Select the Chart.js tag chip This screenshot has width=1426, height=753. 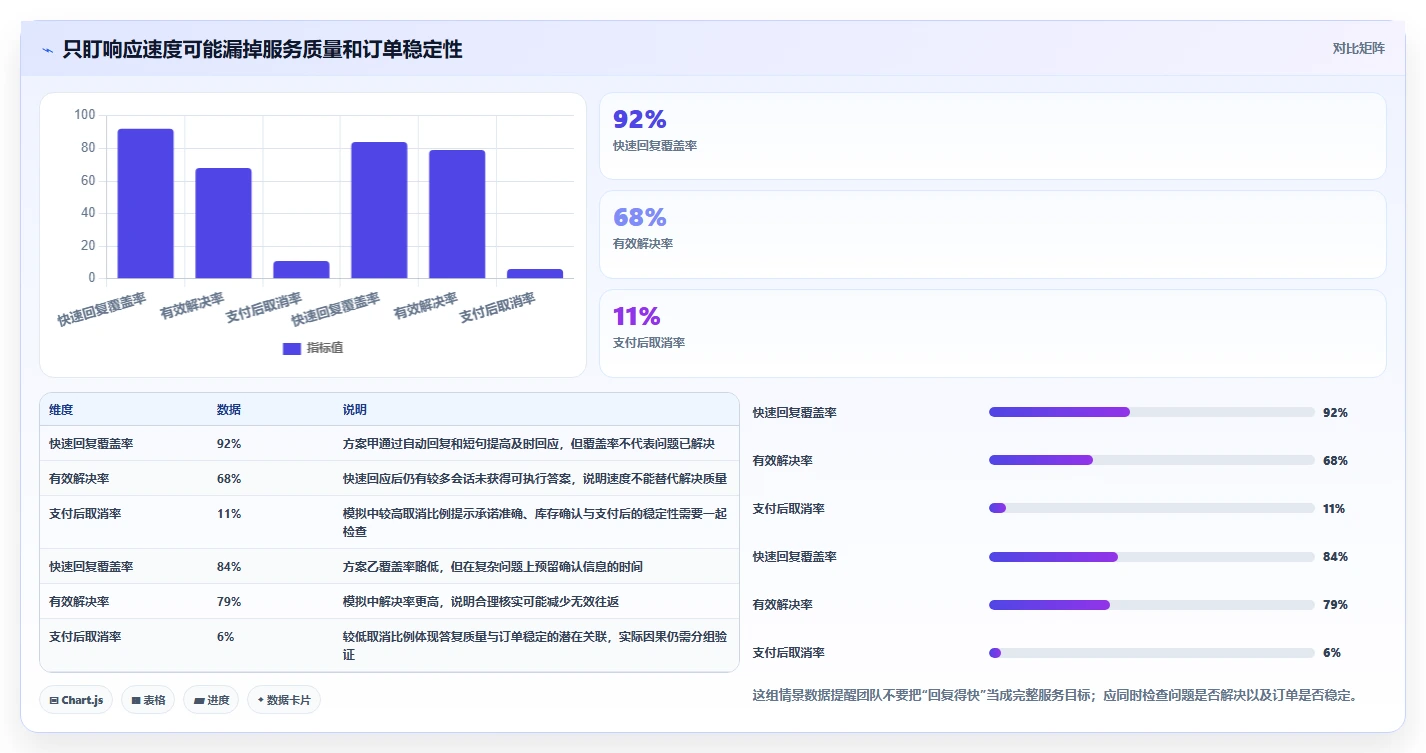tap(77, 700)
